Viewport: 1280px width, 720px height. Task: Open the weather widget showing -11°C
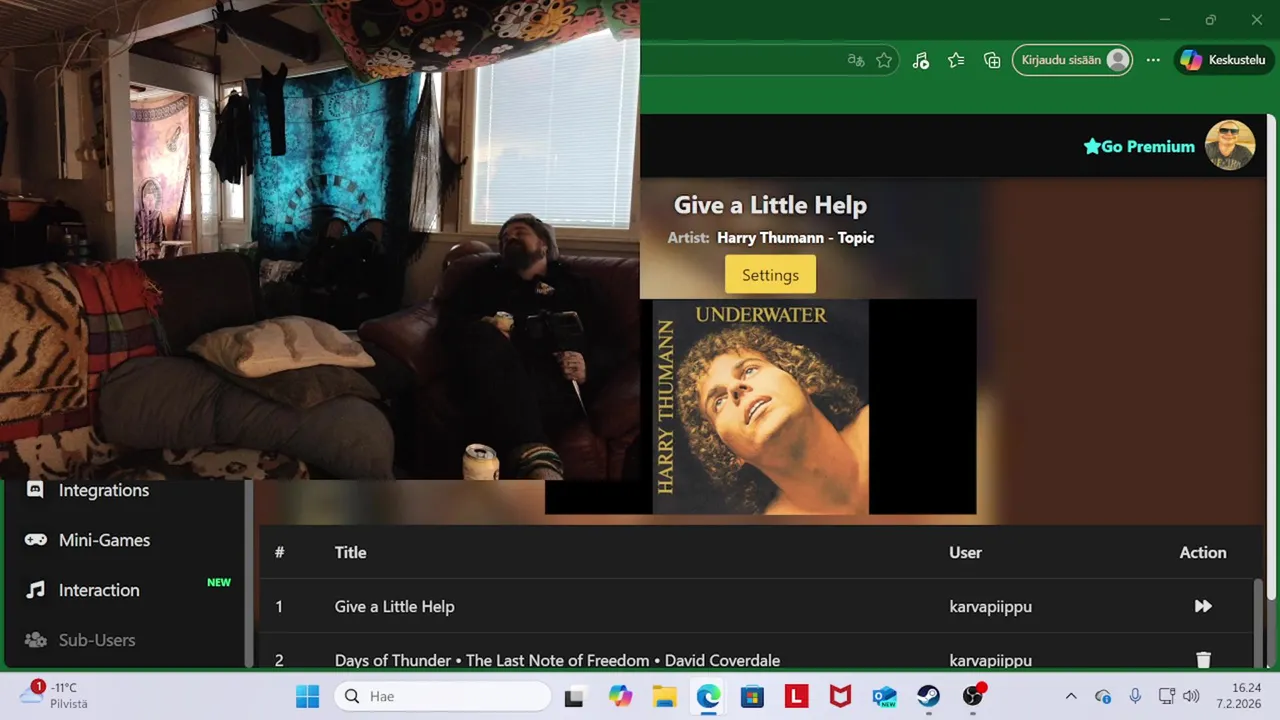[55, 696]
